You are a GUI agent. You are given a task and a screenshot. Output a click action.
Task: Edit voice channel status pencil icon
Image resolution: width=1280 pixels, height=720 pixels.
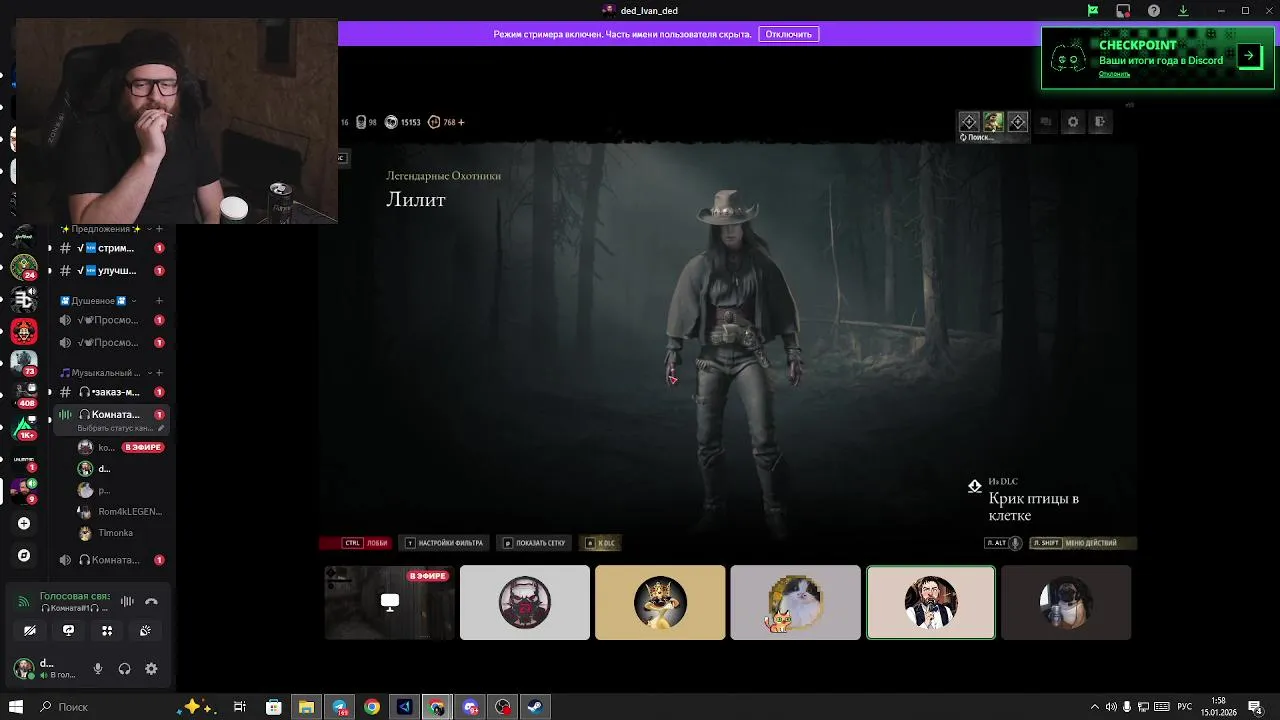pos(161,428)
